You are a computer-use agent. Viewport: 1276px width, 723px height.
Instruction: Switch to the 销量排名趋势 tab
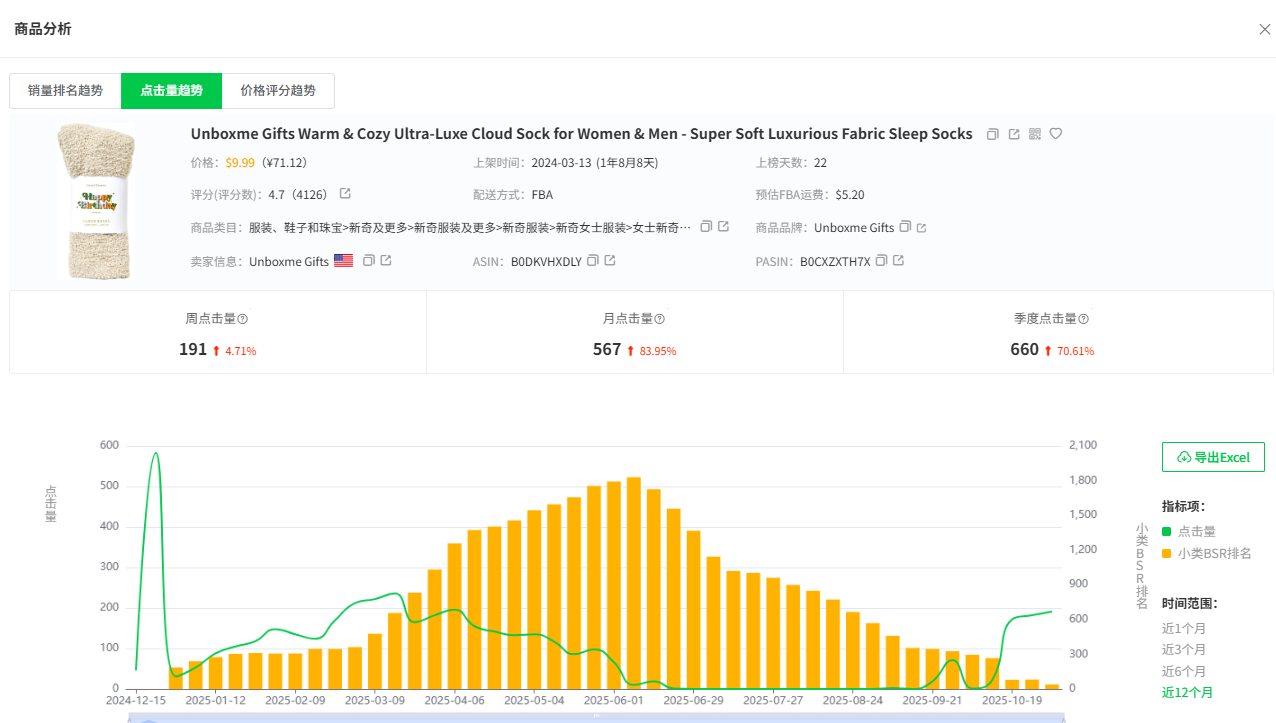(65, 91)
